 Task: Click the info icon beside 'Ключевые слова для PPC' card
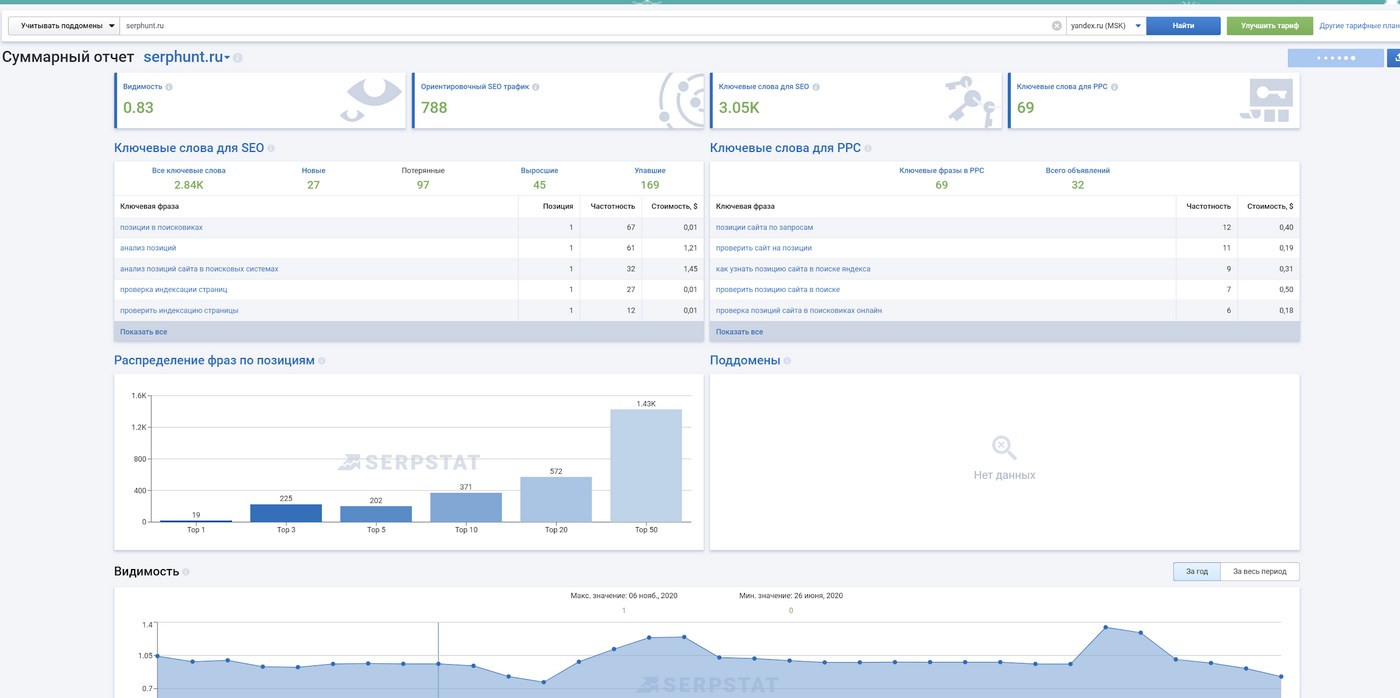tap(1115, 87)
